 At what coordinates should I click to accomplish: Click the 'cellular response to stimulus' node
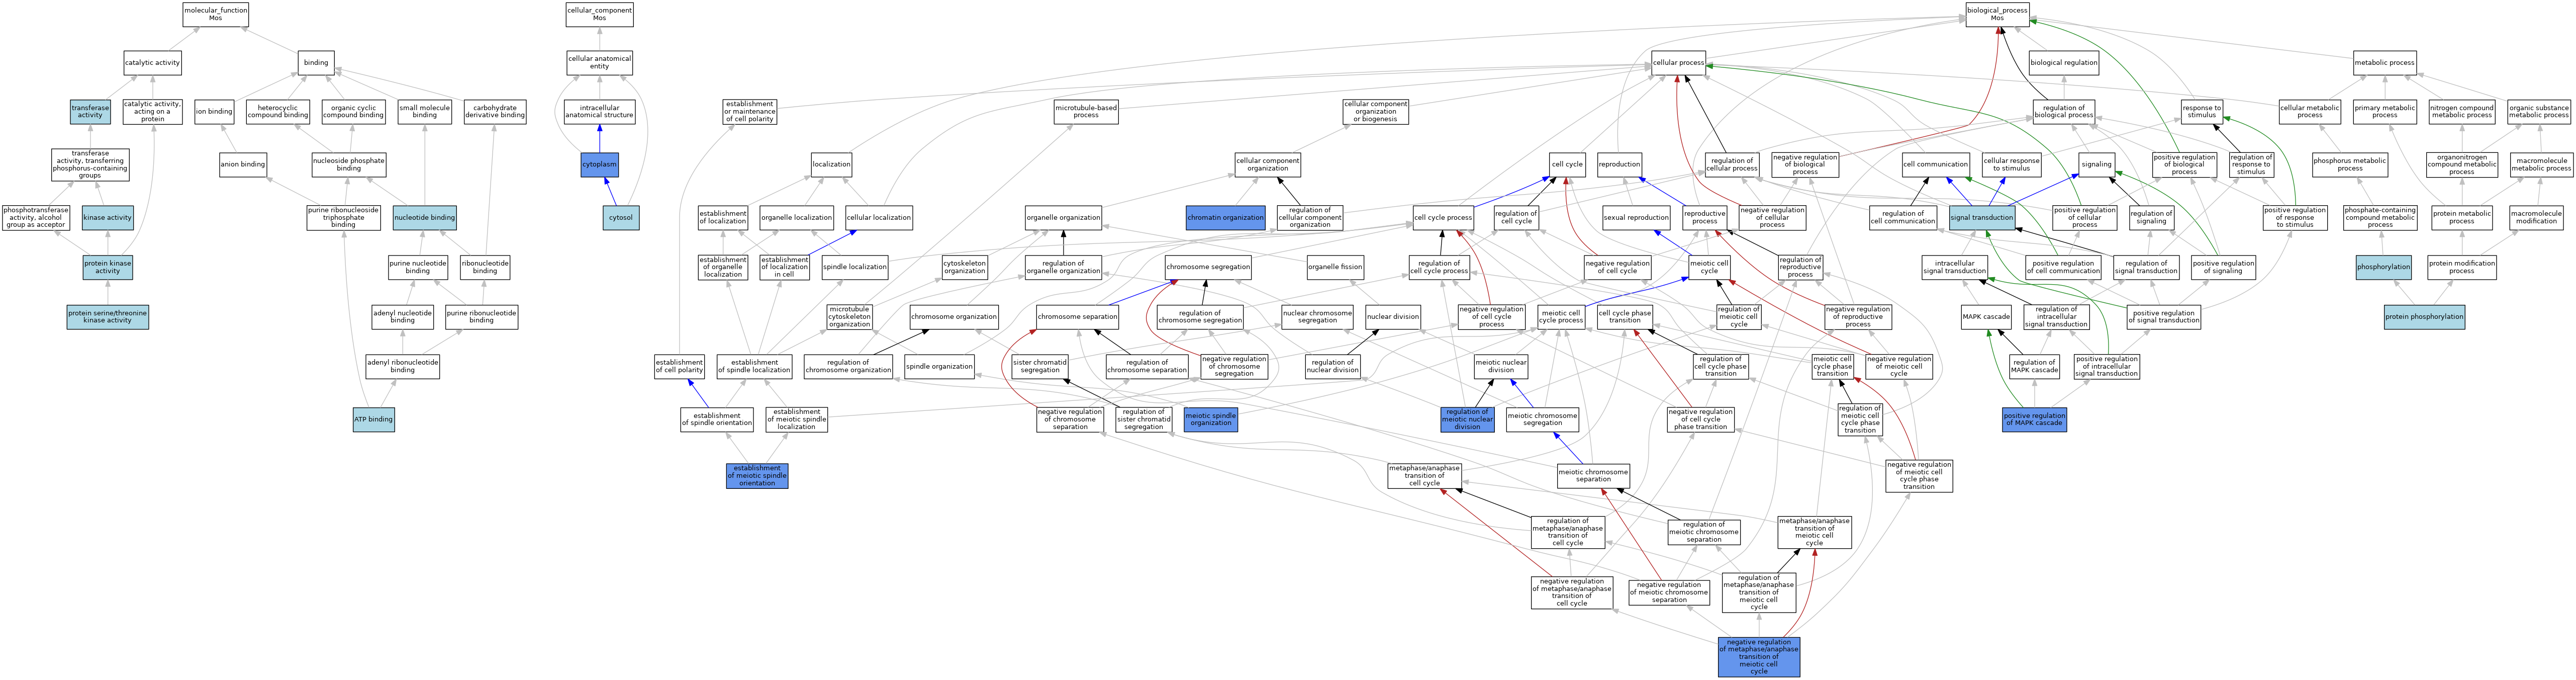coord(2011,164)
